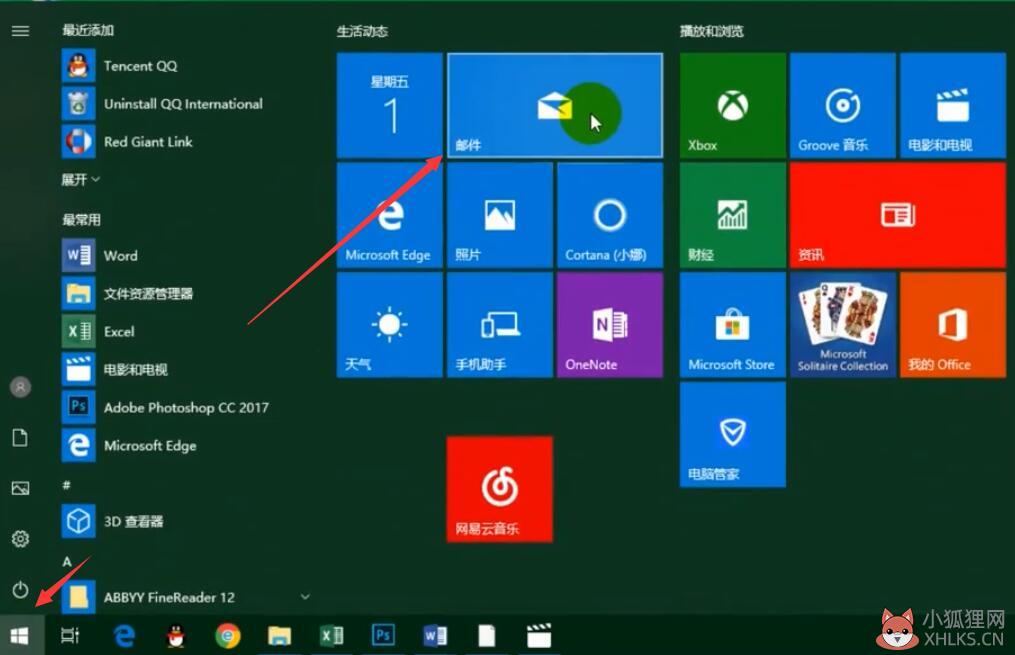Open the 电脑管家 tile

tap(733, 434)
